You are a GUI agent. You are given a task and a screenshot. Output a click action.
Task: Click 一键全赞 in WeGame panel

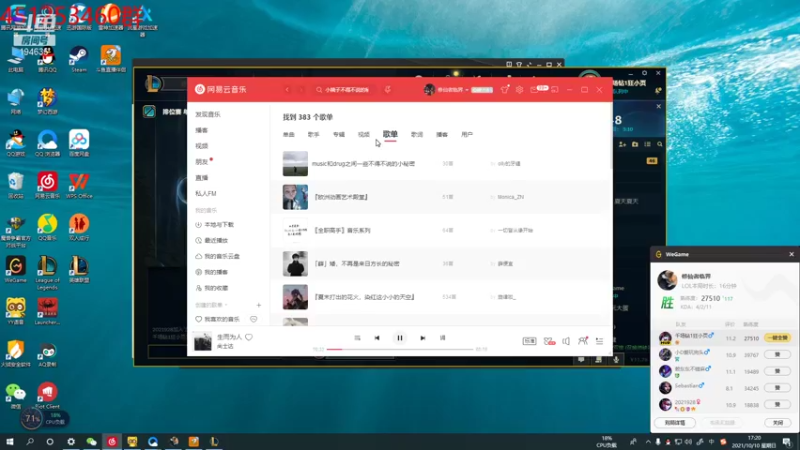pyautogui.click(x=777, y=338)
